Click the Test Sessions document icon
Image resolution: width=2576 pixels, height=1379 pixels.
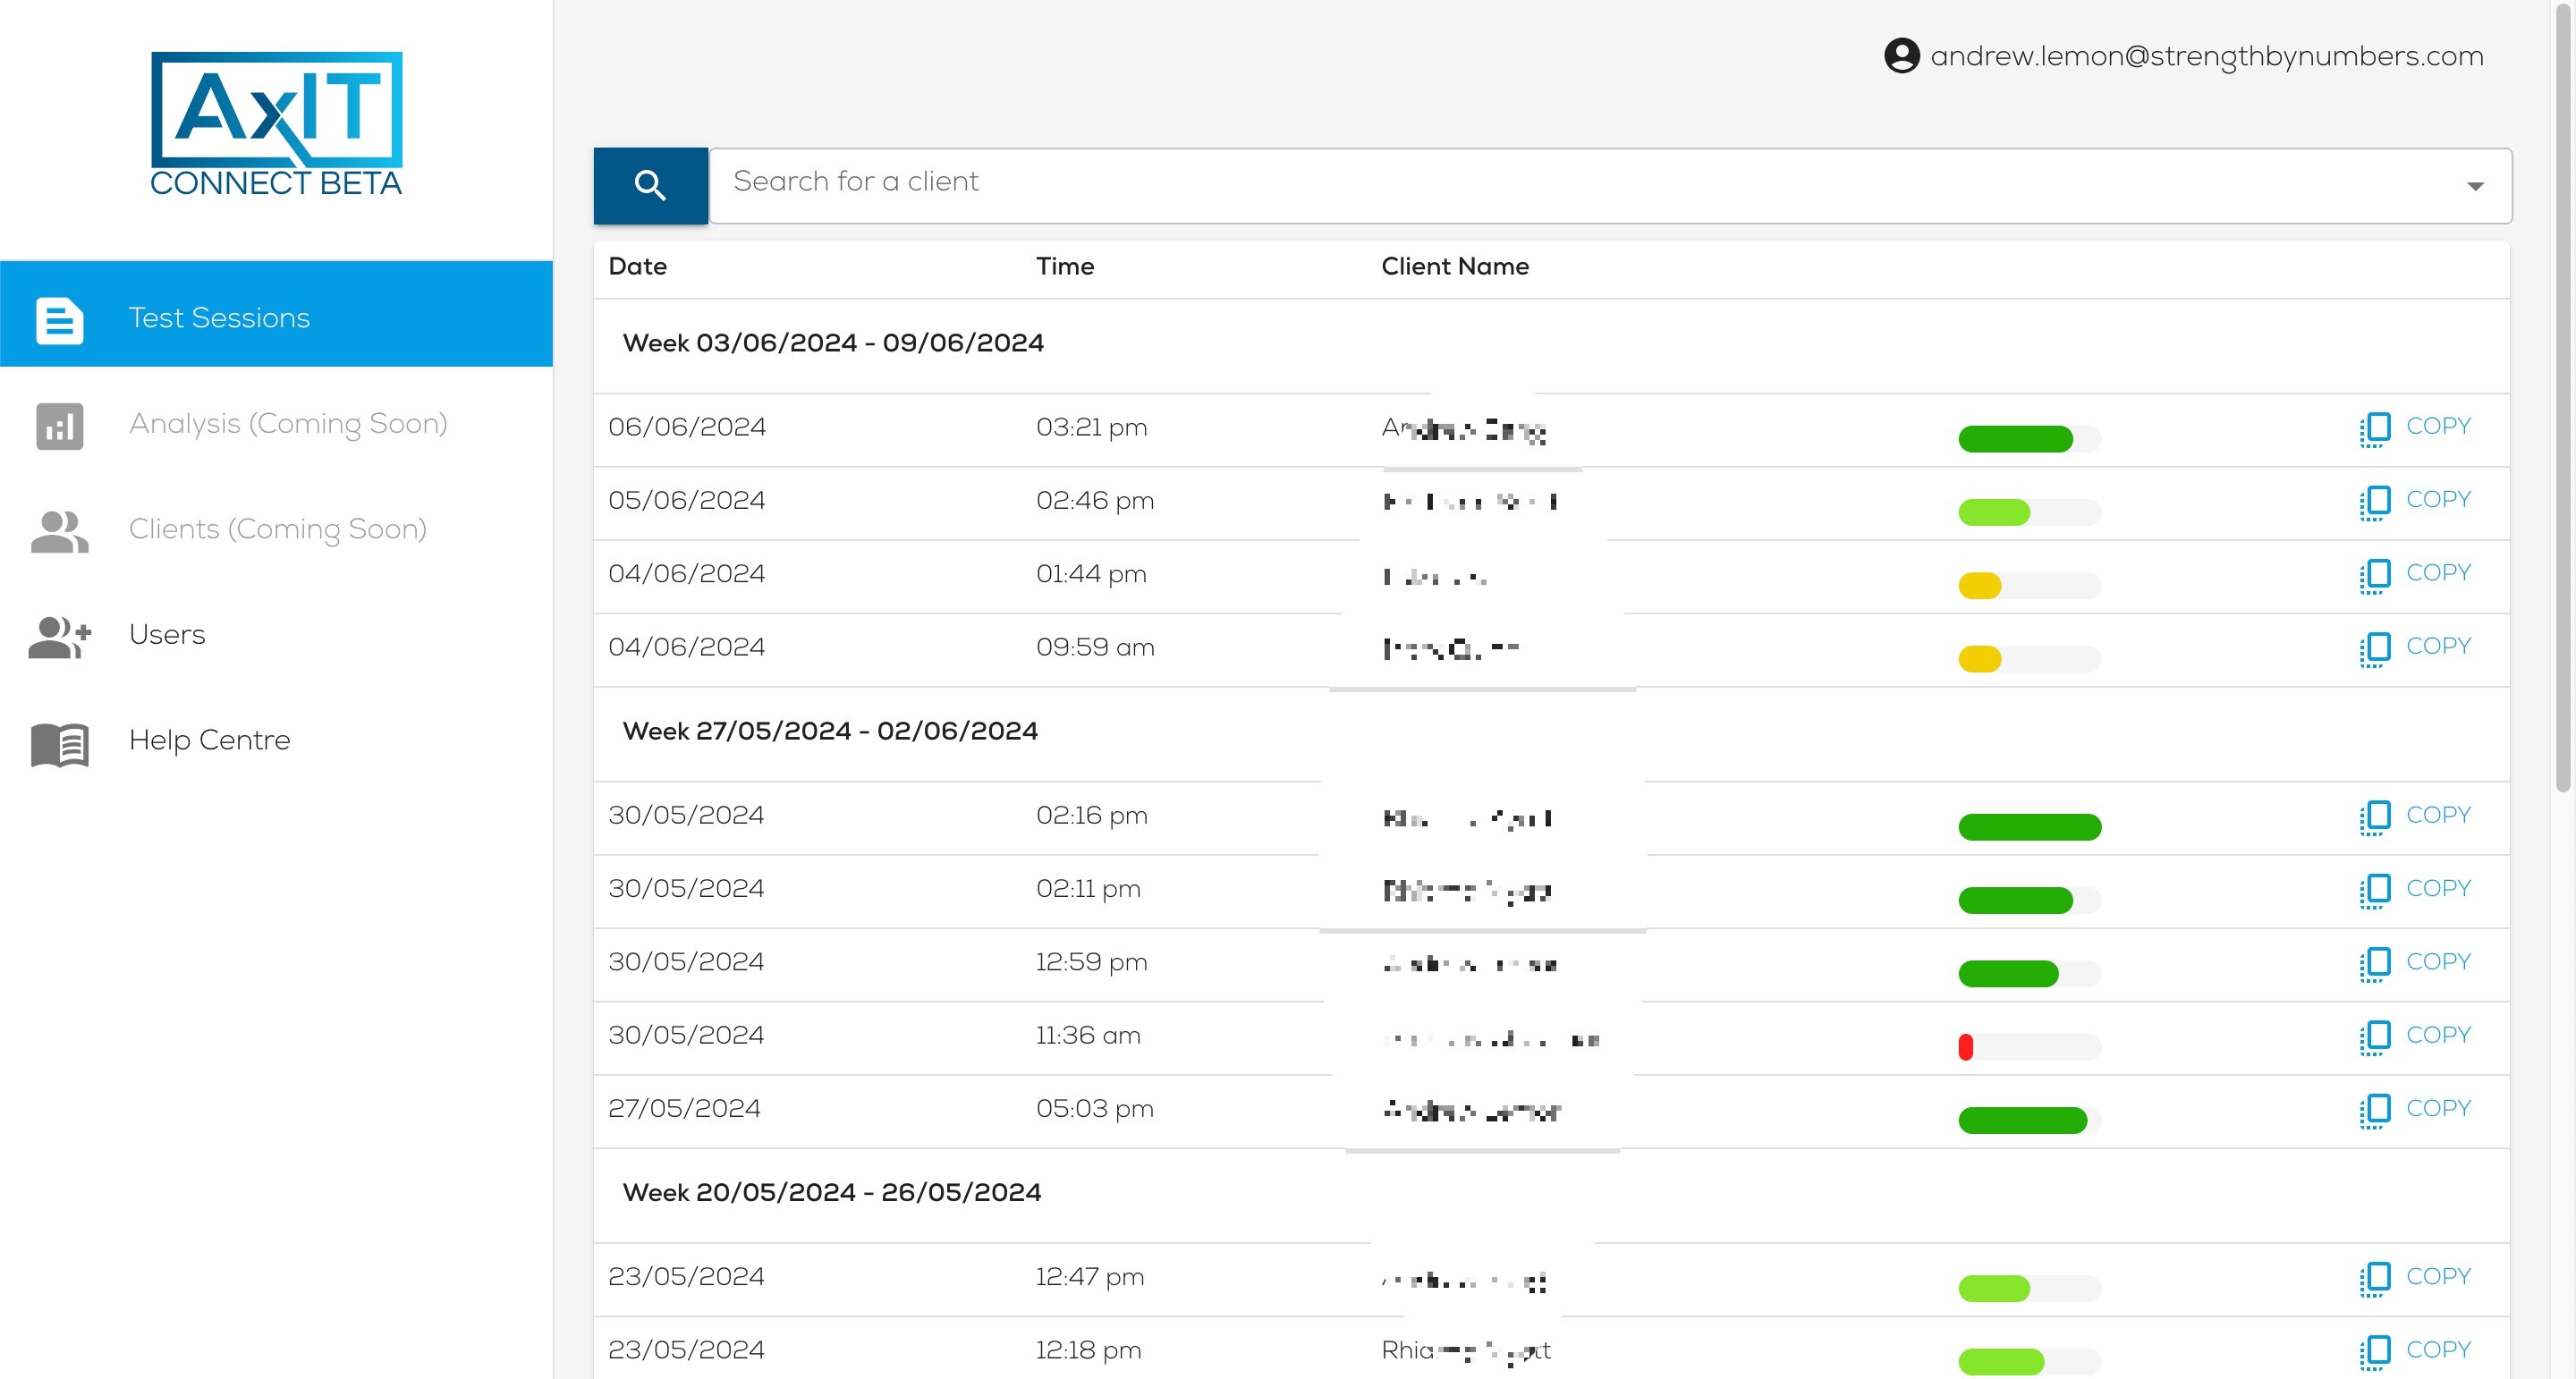(x=60, y=320)
